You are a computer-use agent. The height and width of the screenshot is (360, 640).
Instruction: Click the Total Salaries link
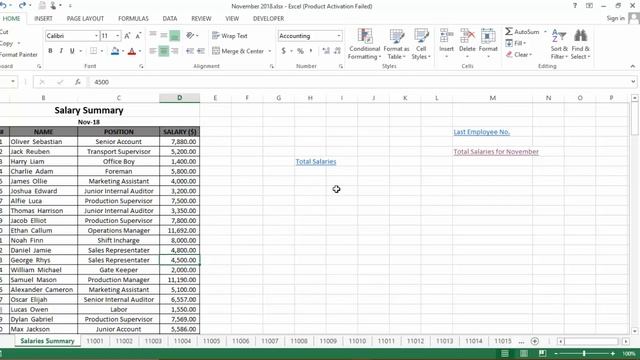point(316,162)
